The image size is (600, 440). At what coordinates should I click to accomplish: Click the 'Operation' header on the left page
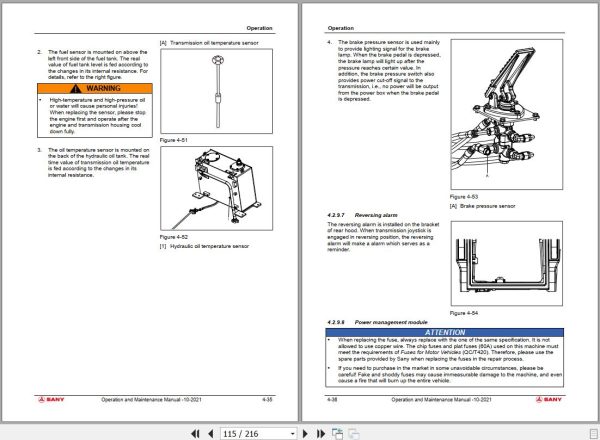(x=259, y=28)
